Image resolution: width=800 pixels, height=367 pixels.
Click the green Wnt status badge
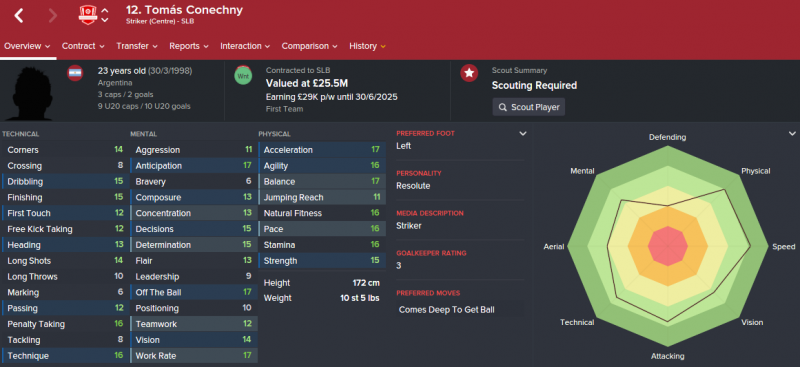pos(243,75)
